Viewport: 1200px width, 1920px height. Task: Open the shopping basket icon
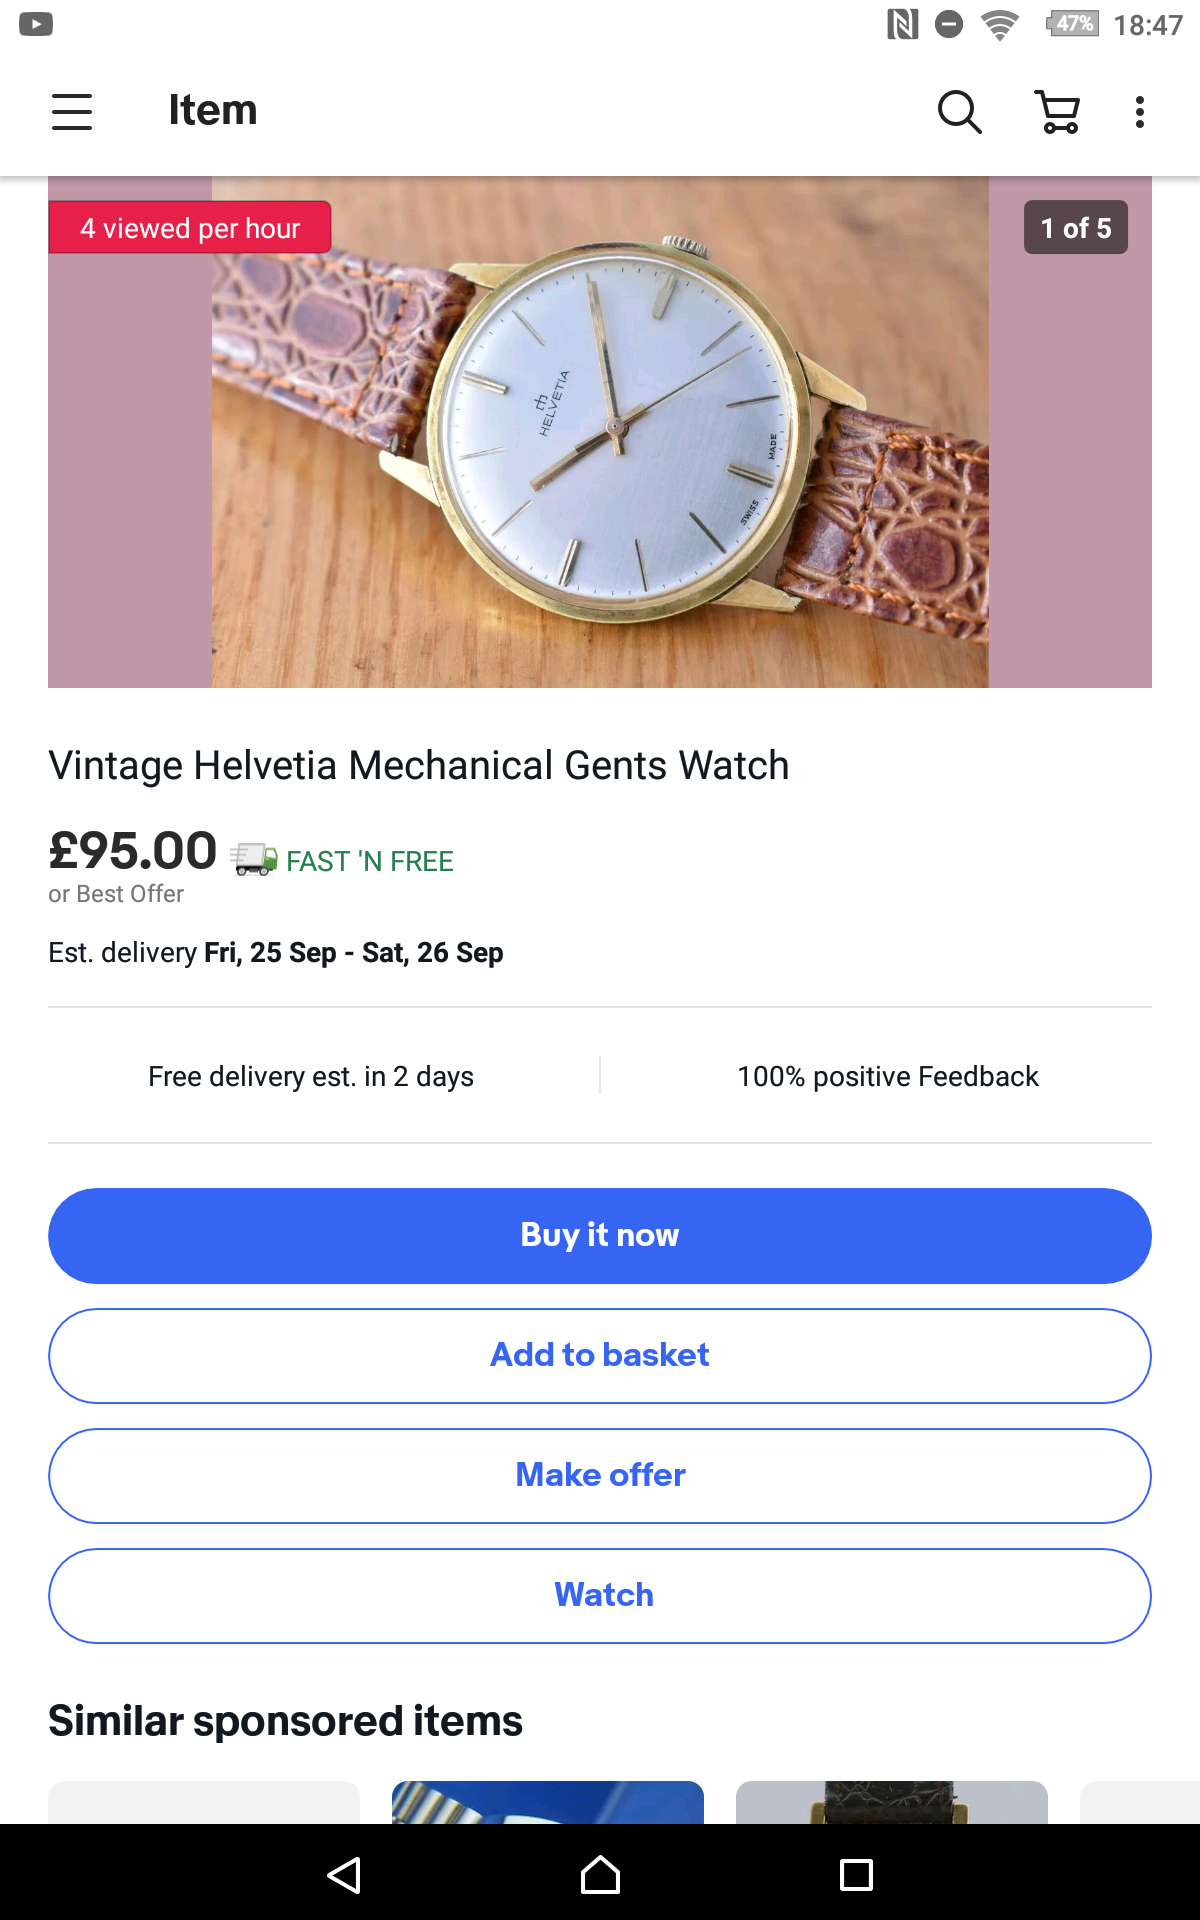[1058, 111]
